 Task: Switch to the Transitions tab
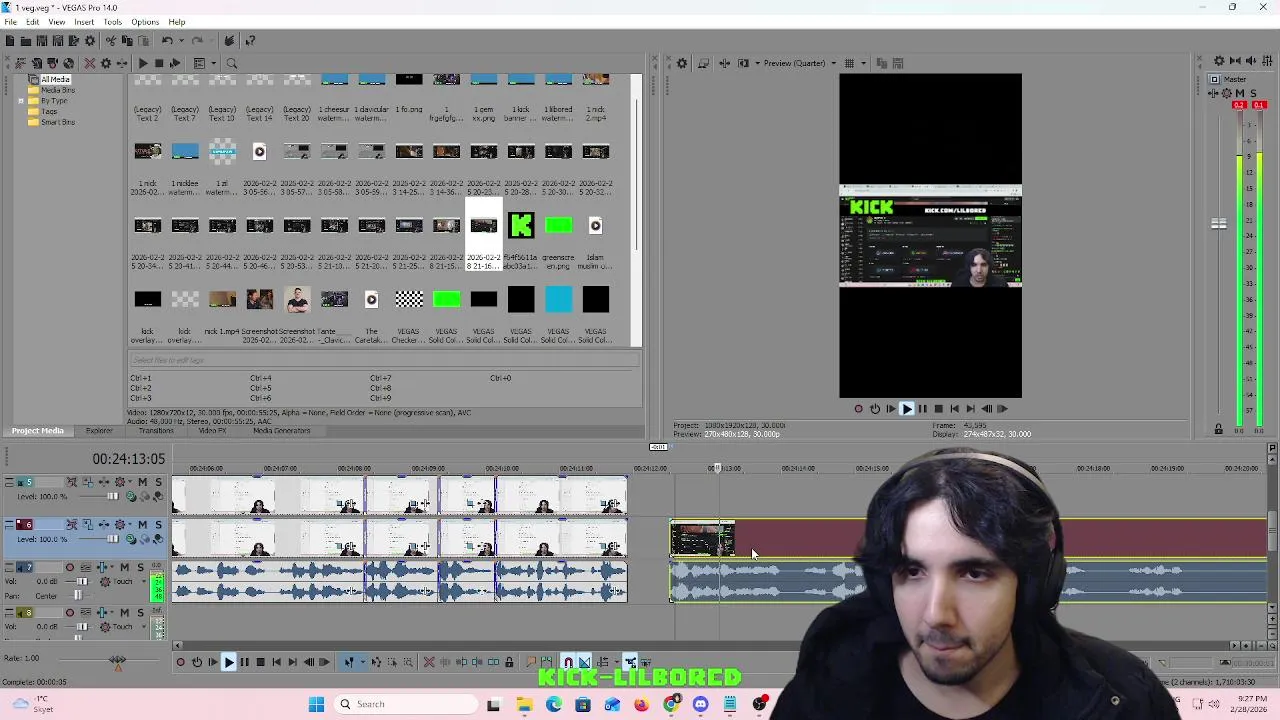coord(156,431)
